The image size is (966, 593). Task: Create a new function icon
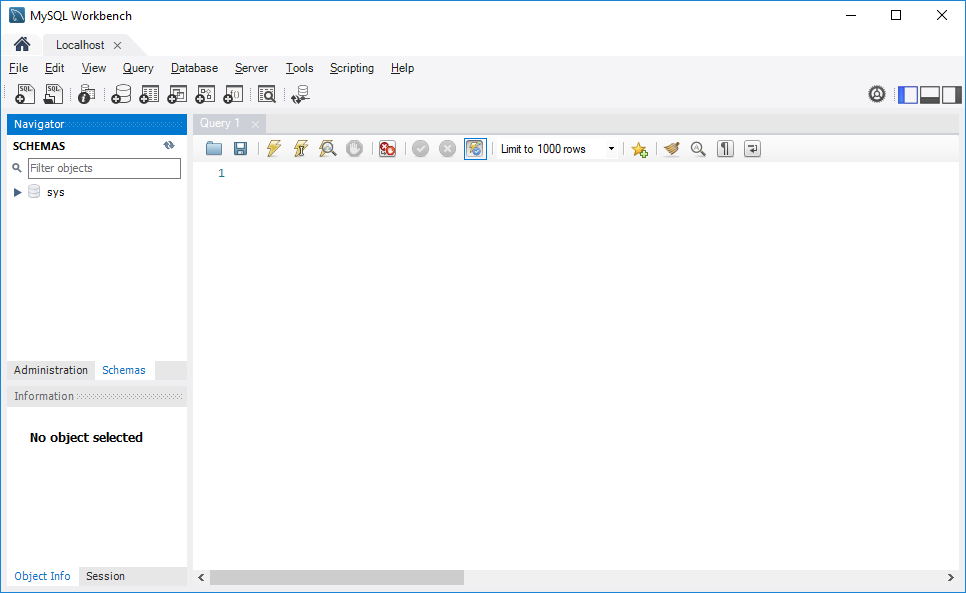pos(233,94)
